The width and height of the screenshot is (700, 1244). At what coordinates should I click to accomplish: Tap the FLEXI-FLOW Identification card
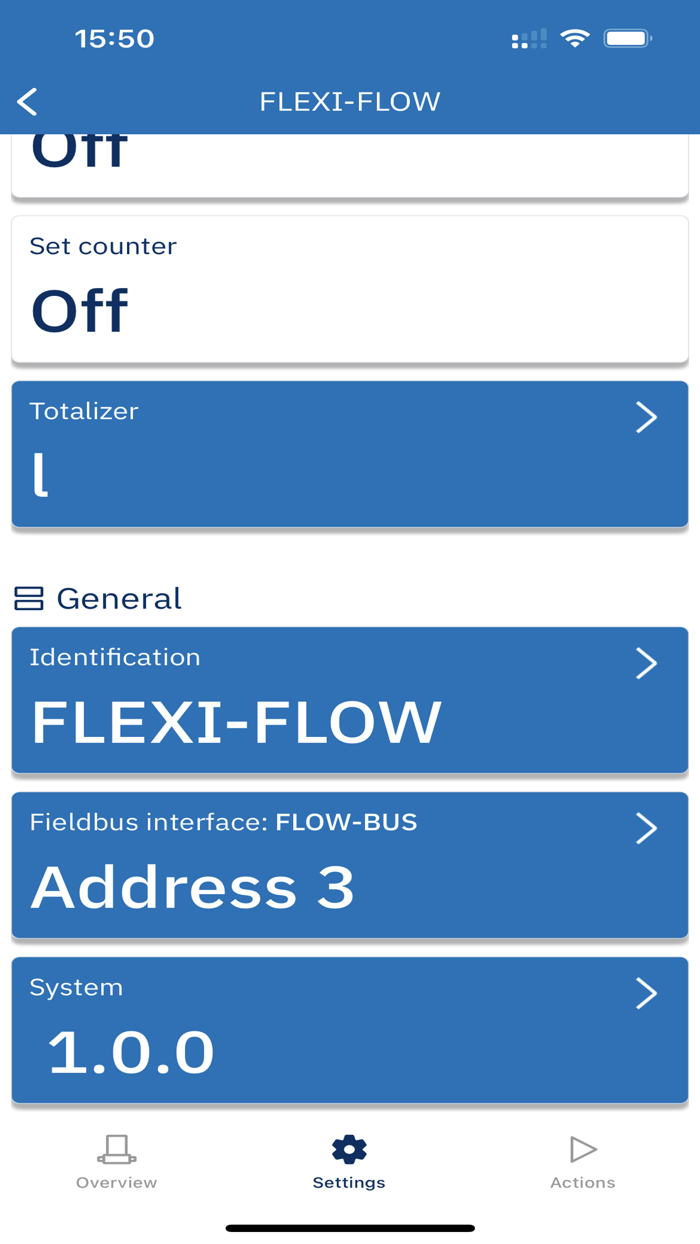pos(349,700)
